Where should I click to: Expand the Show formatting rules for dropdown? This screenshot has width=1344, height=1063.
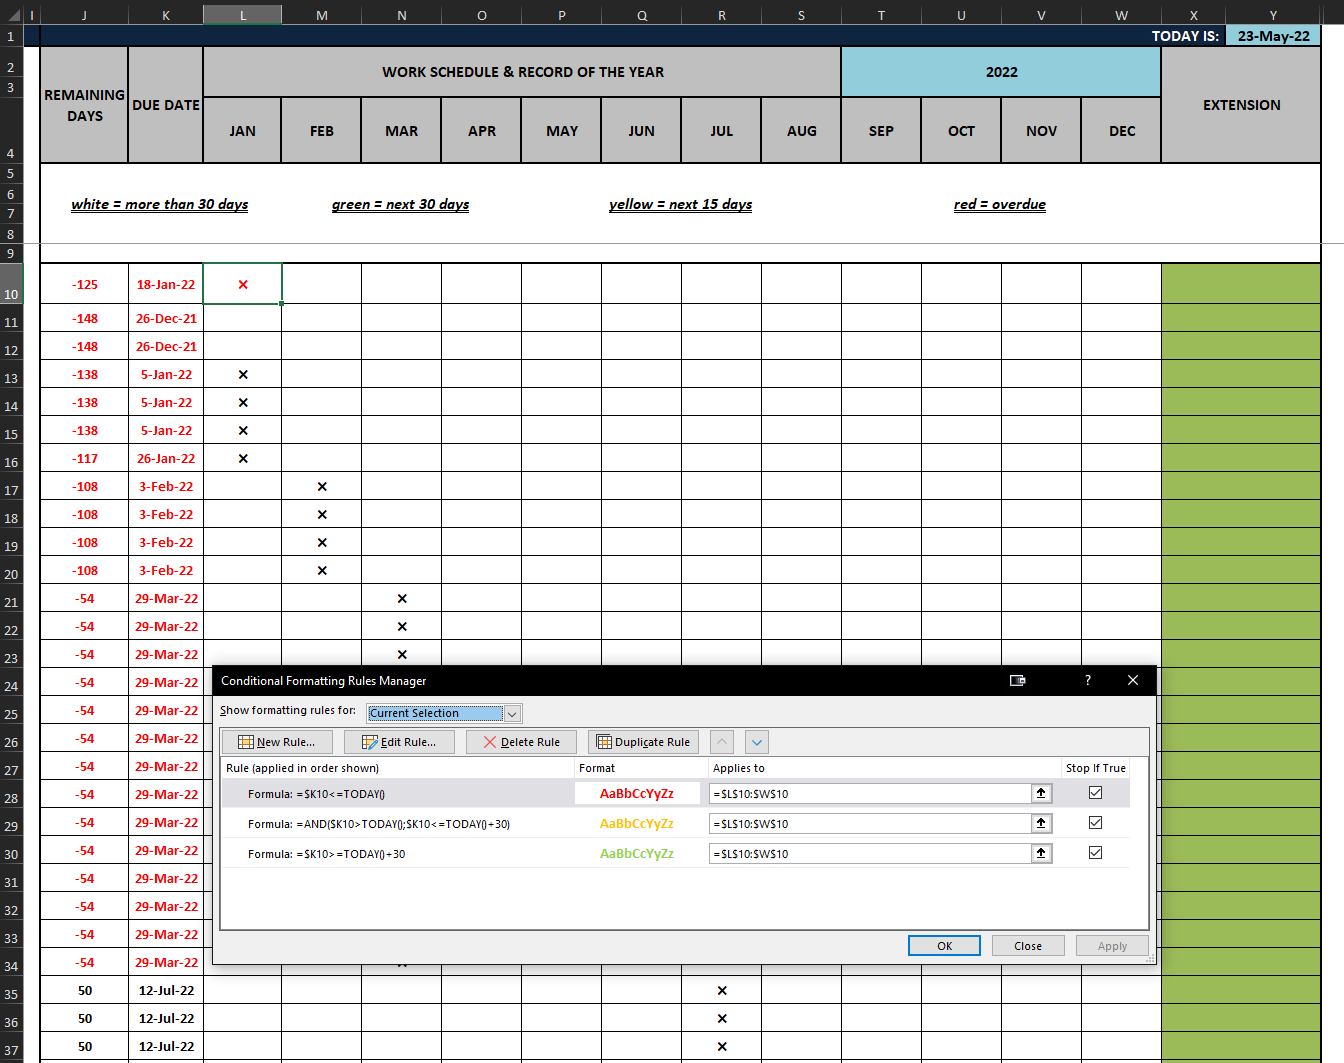pyautogui.click(x=512, y=713)
